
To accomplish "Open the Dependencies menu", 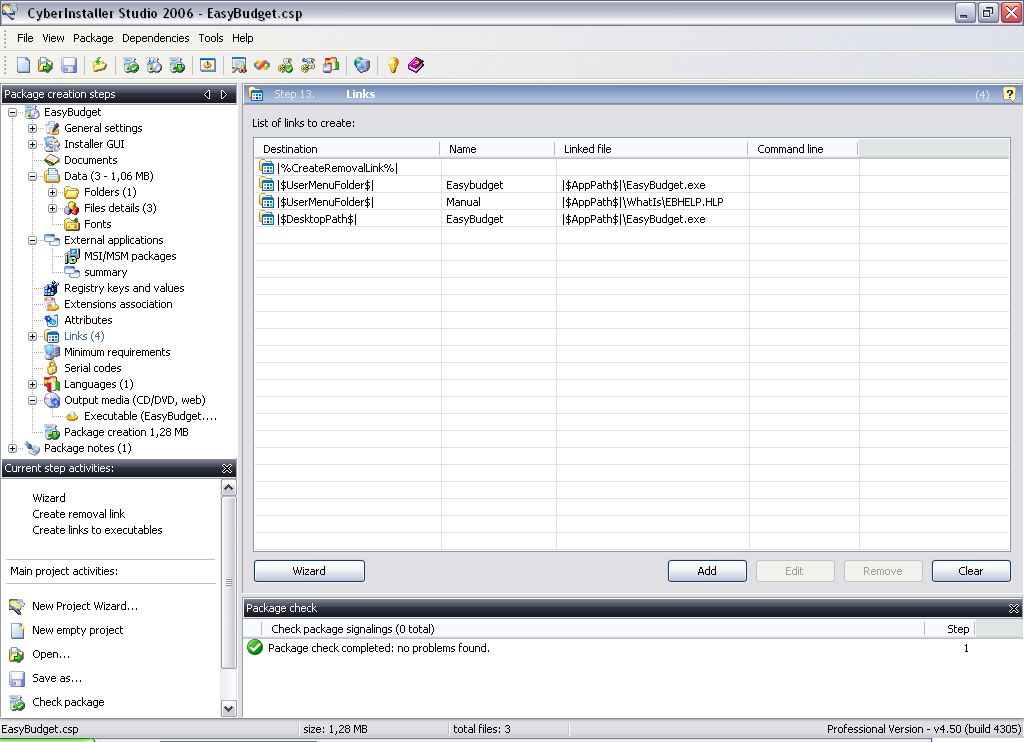I will 155,38.
